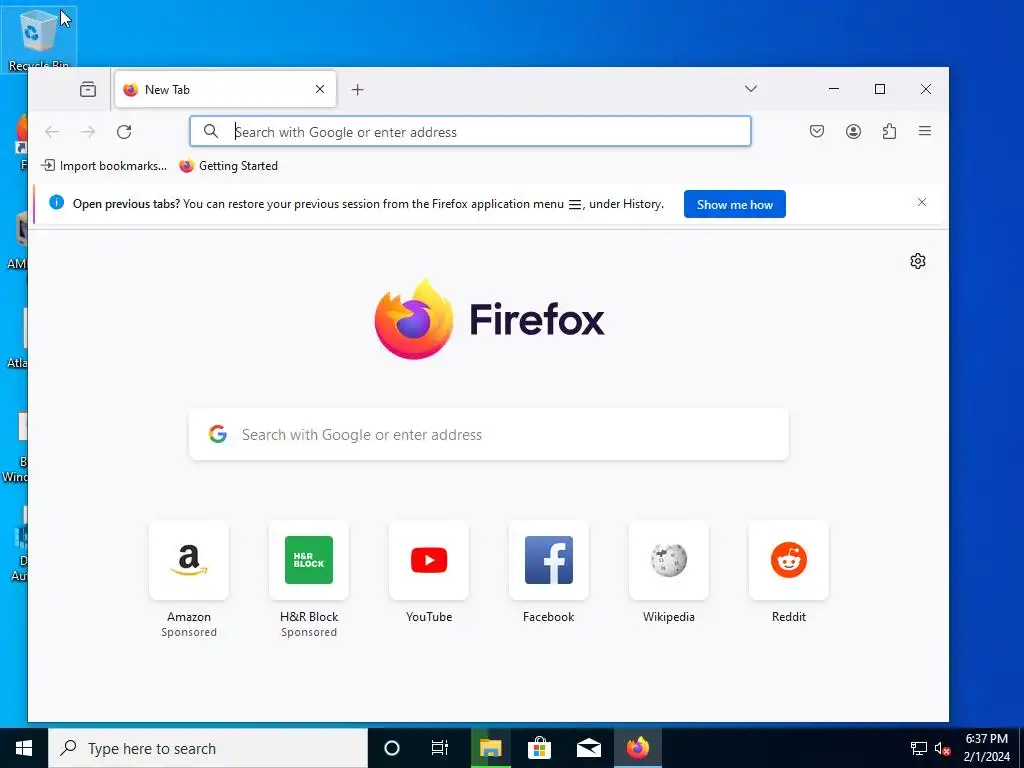Select the New Tab tab
The image size is (1024, 768).
point(225,89)
